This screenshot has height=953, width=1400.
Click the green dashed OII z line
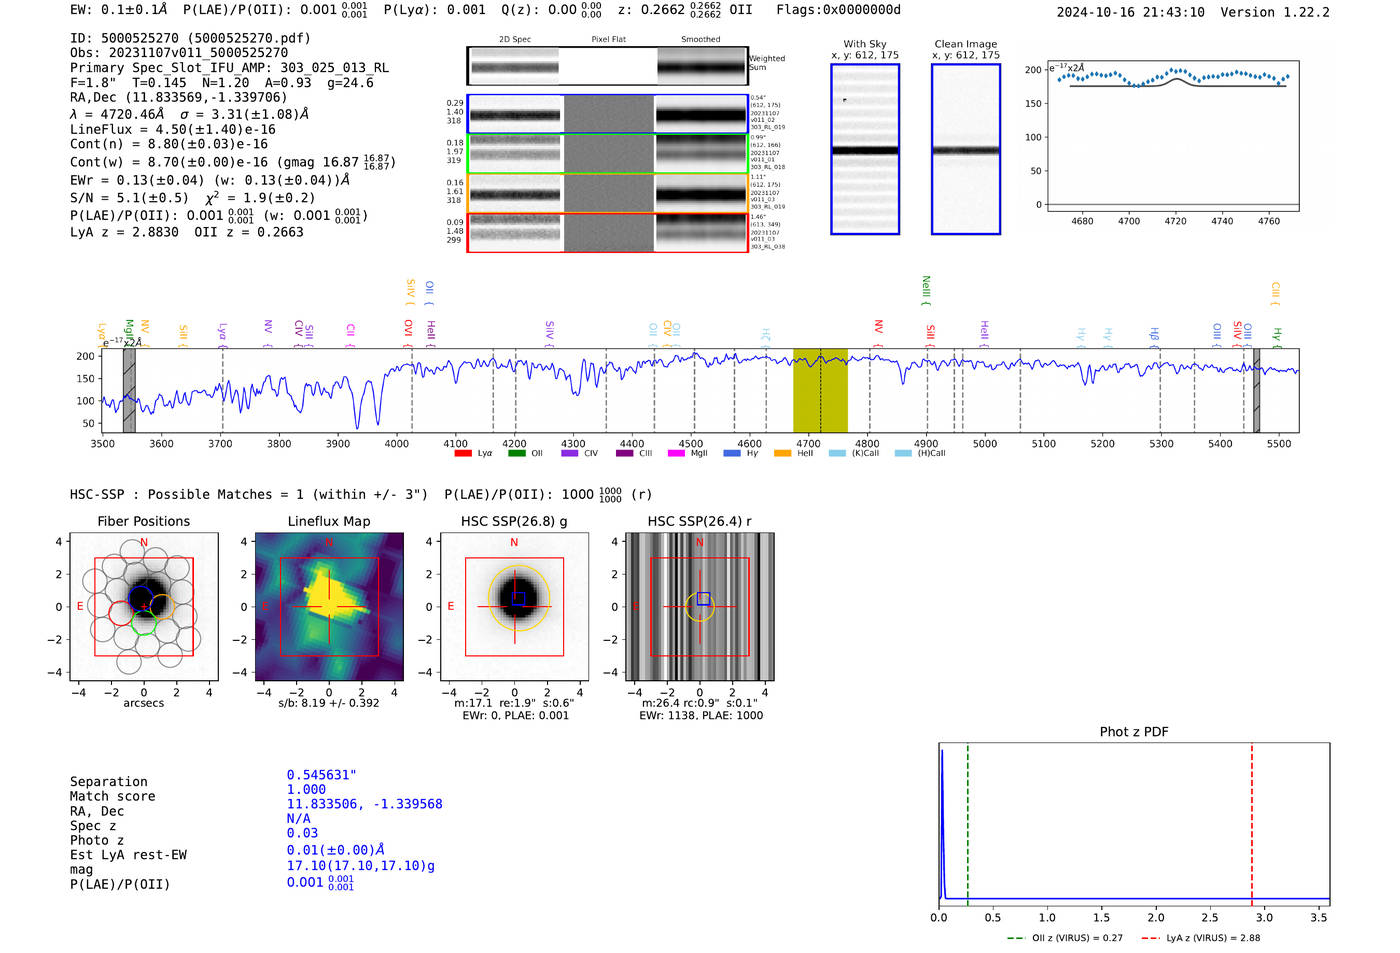click(x=968, y=825)
